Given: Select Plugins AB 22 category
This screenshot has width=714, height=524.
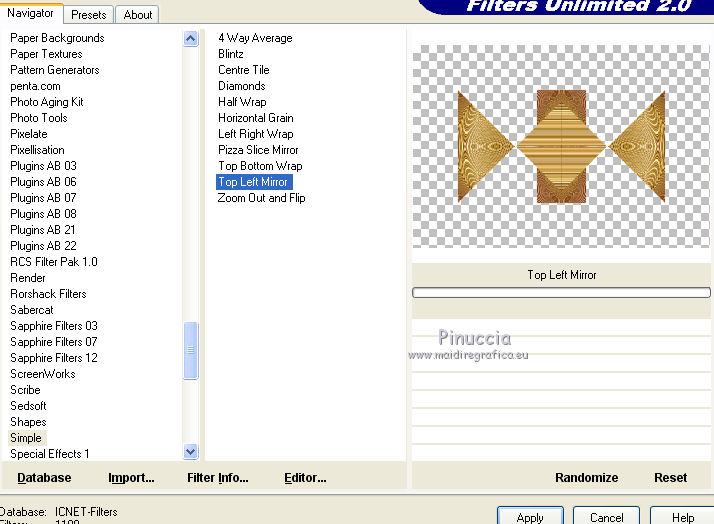Looking at the screenshot, I should [x=43, y=246].
